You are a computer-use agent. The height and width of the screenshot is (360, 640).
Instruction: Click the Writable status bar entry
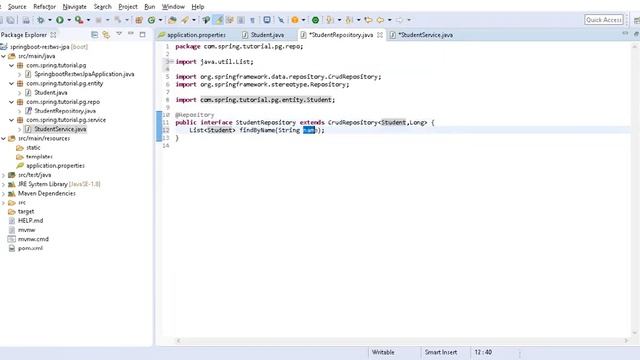[383, 352]
